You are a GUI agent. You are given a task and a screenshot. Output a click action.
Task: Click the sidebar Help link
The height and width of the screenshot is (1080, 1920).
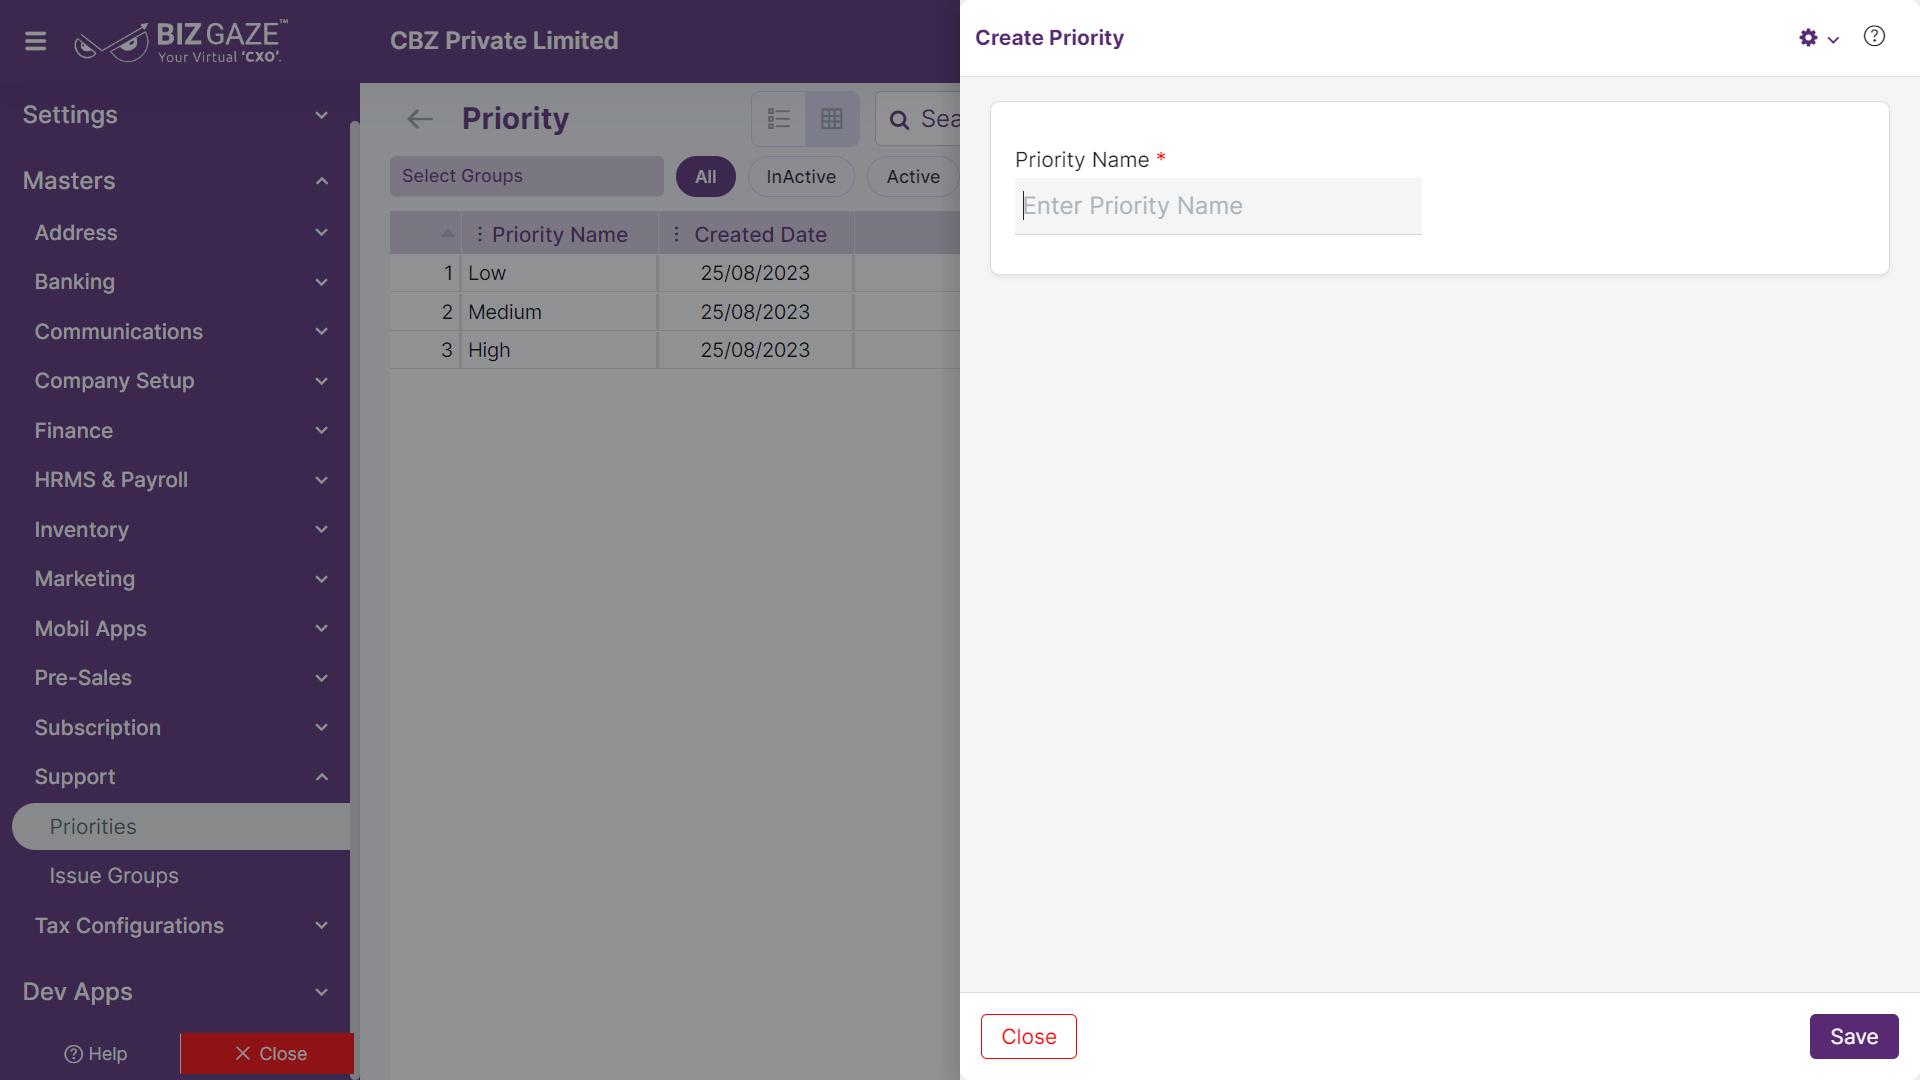click(96, 1054)
